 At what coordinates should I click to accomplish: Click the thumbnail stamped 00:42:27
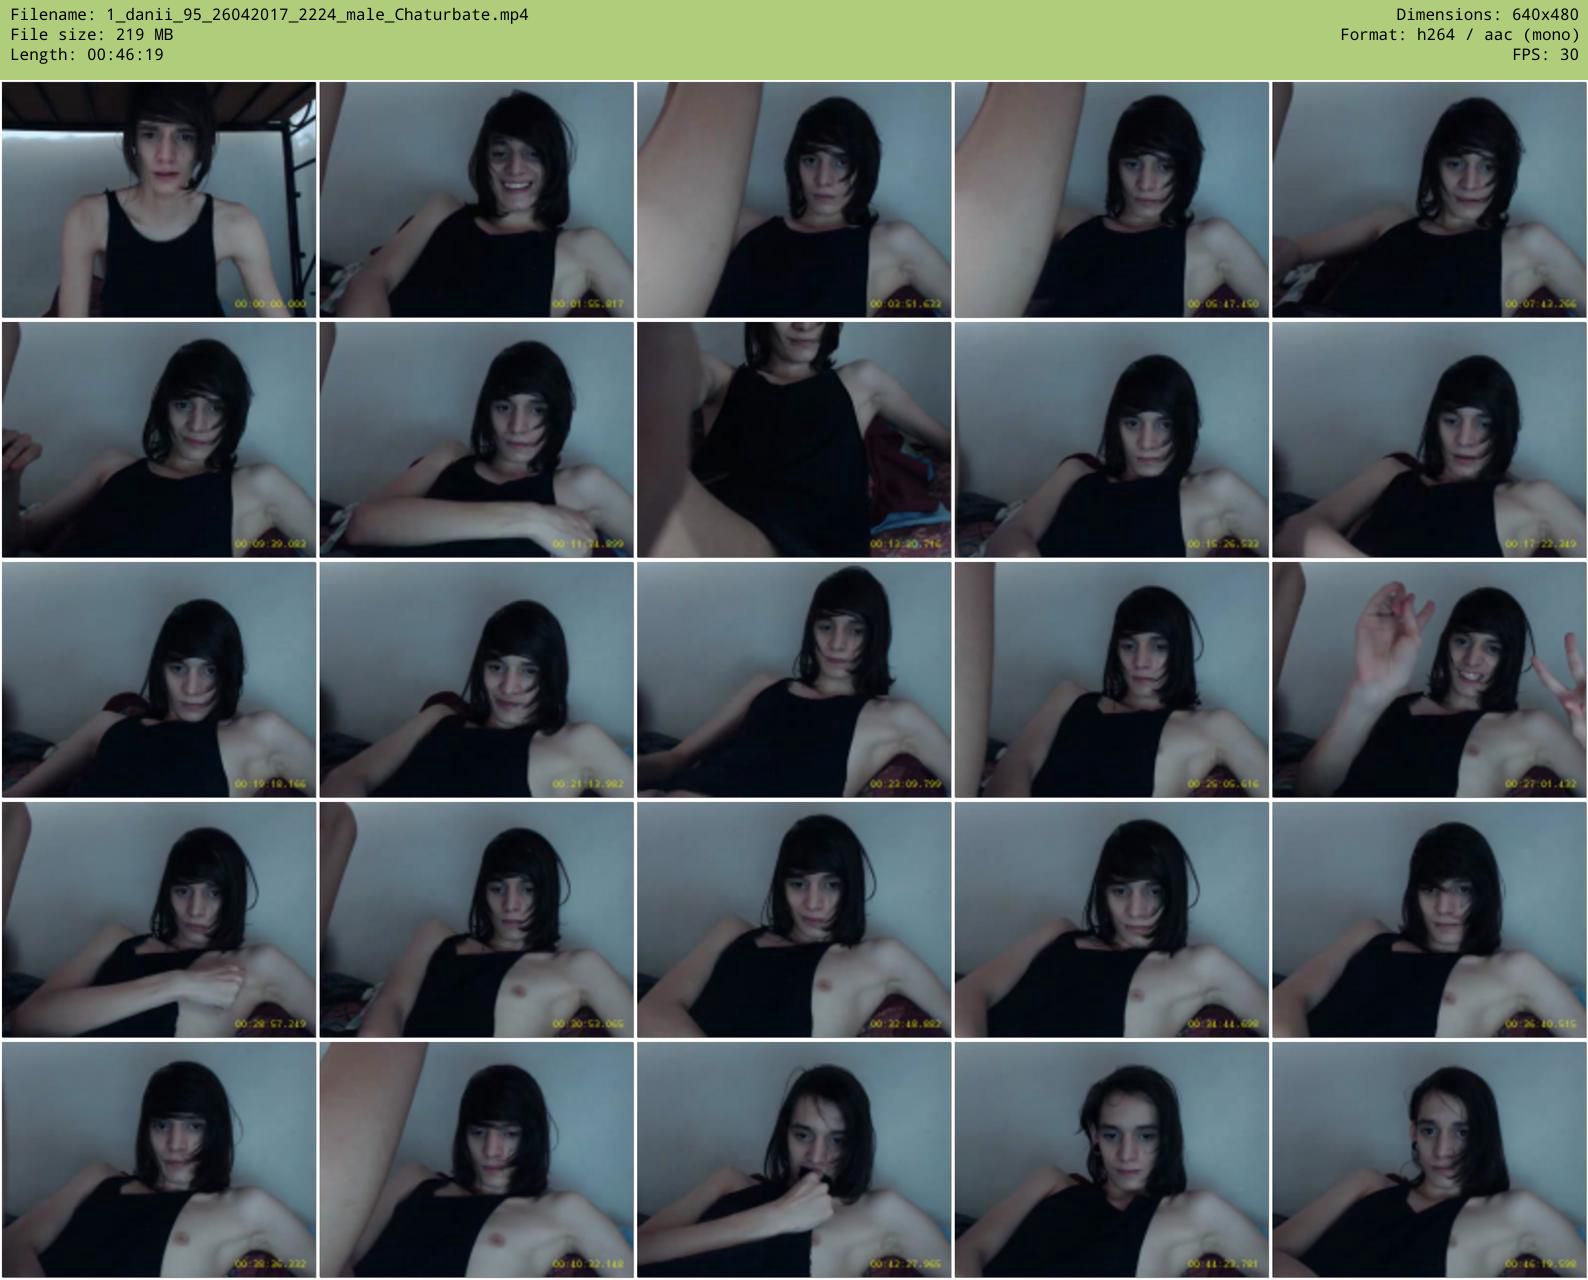point(794,1160)
